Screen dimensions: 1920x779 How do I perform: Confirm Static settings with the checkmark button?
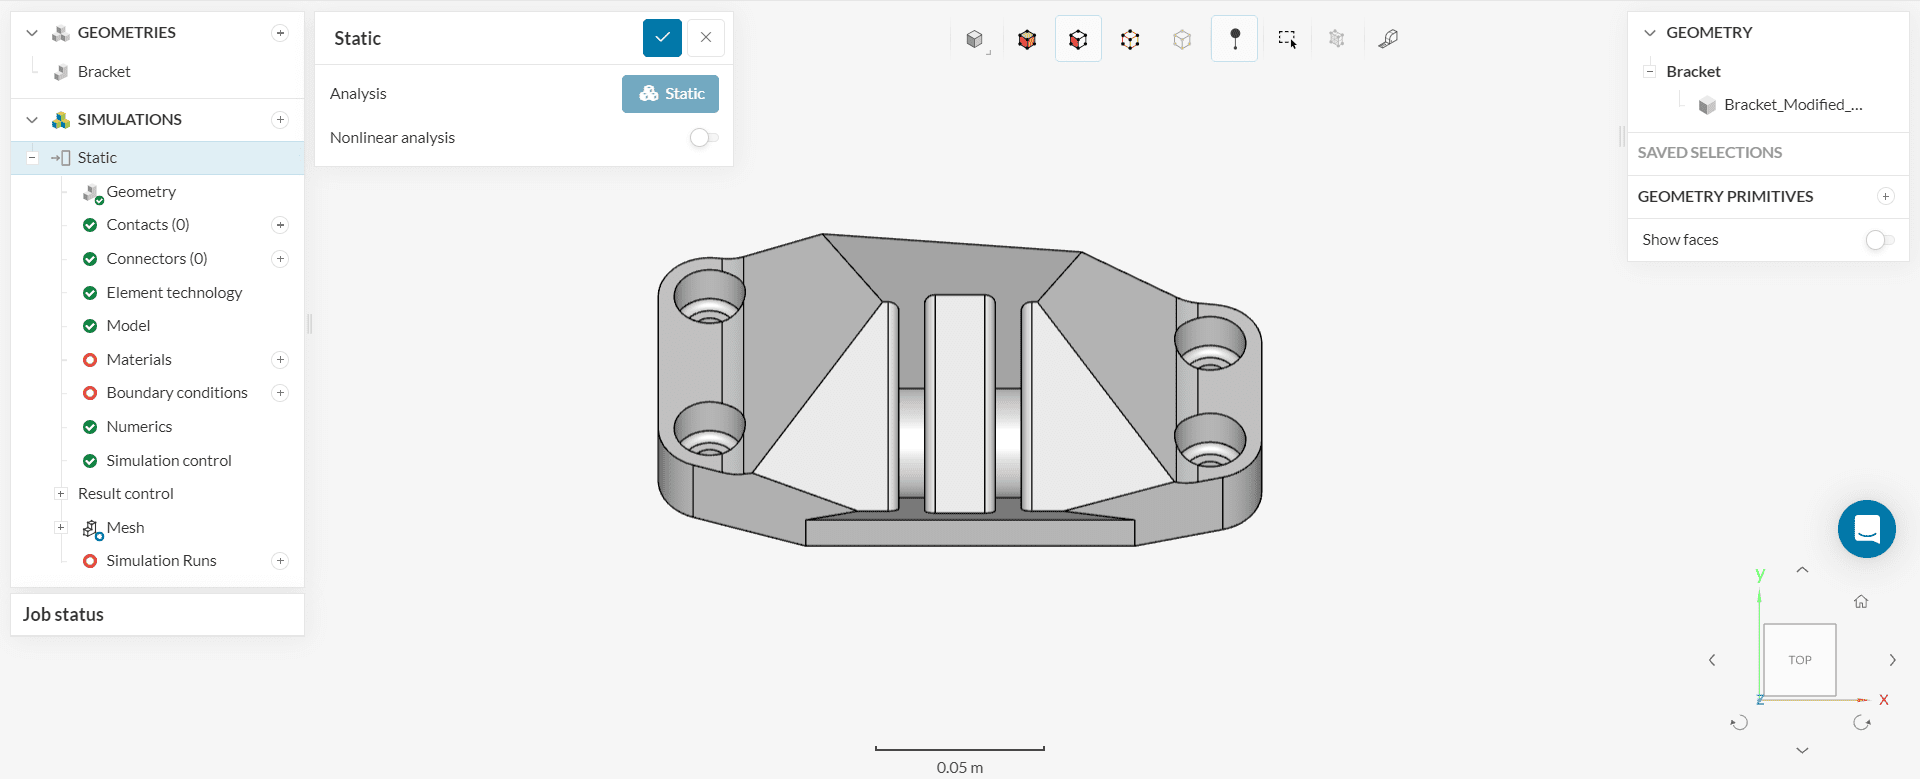point(662,38)
